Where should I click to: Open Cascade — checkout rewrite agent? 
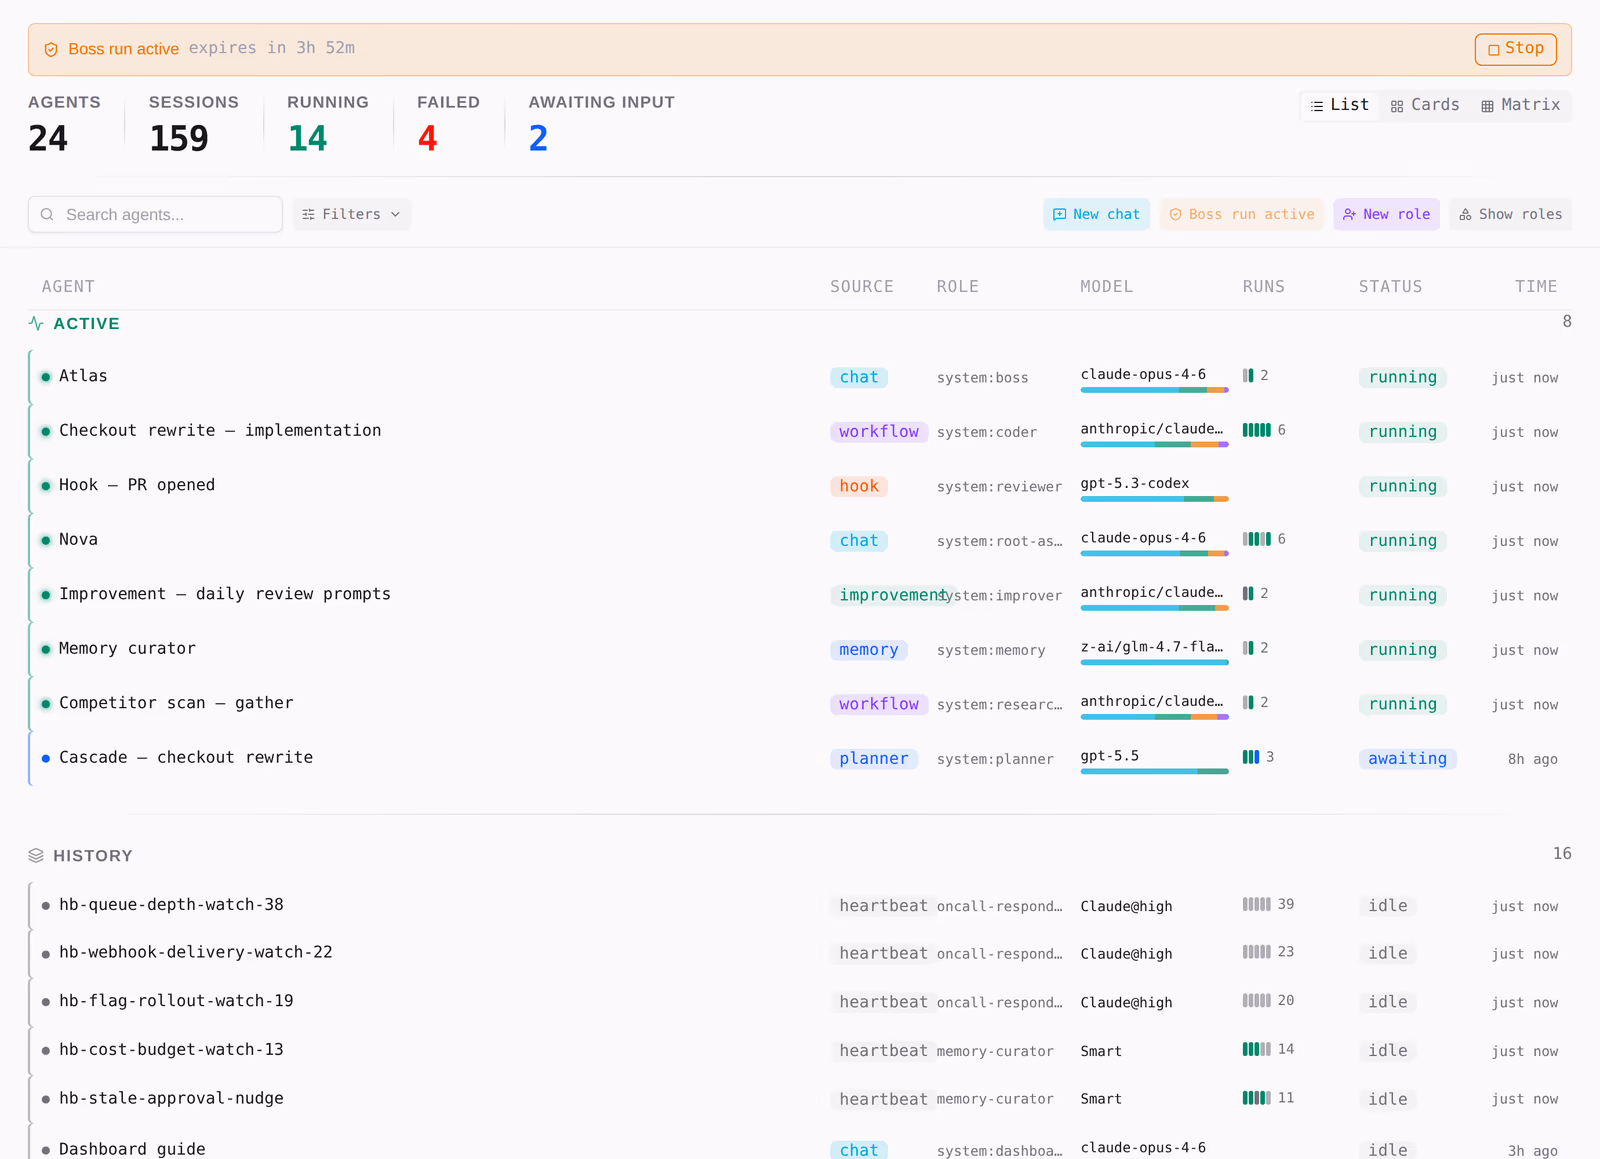pos(800,758)
